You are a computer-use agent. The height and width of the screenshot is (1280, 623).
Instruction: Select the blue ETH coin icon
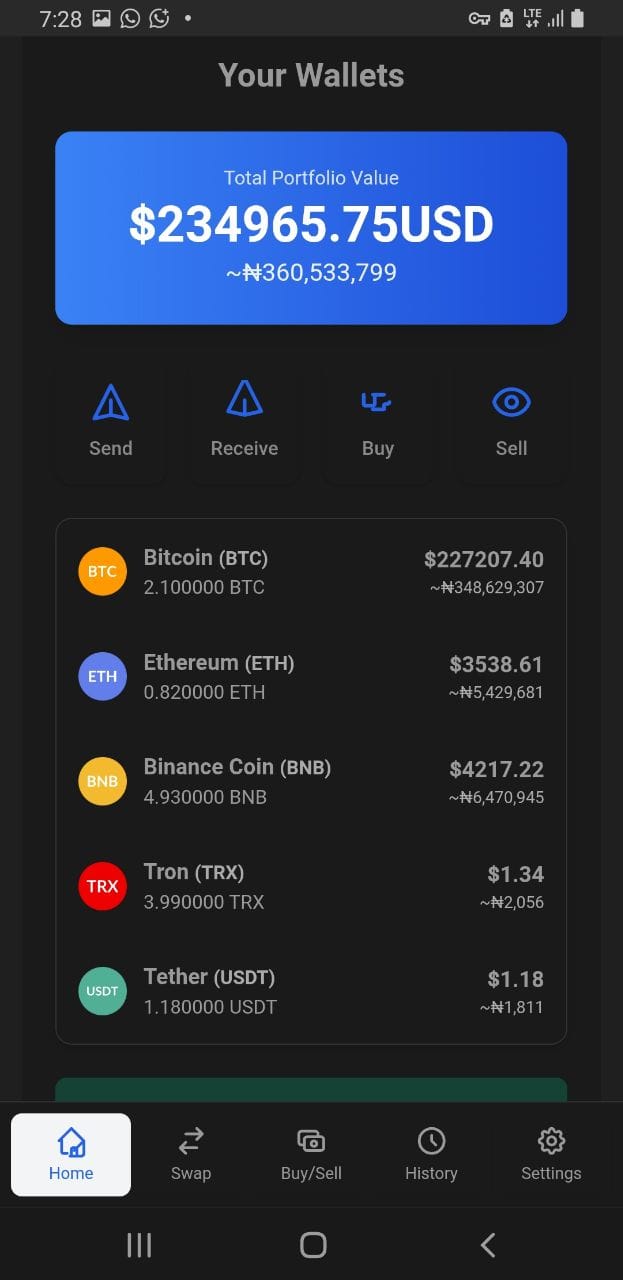point(102,676)
